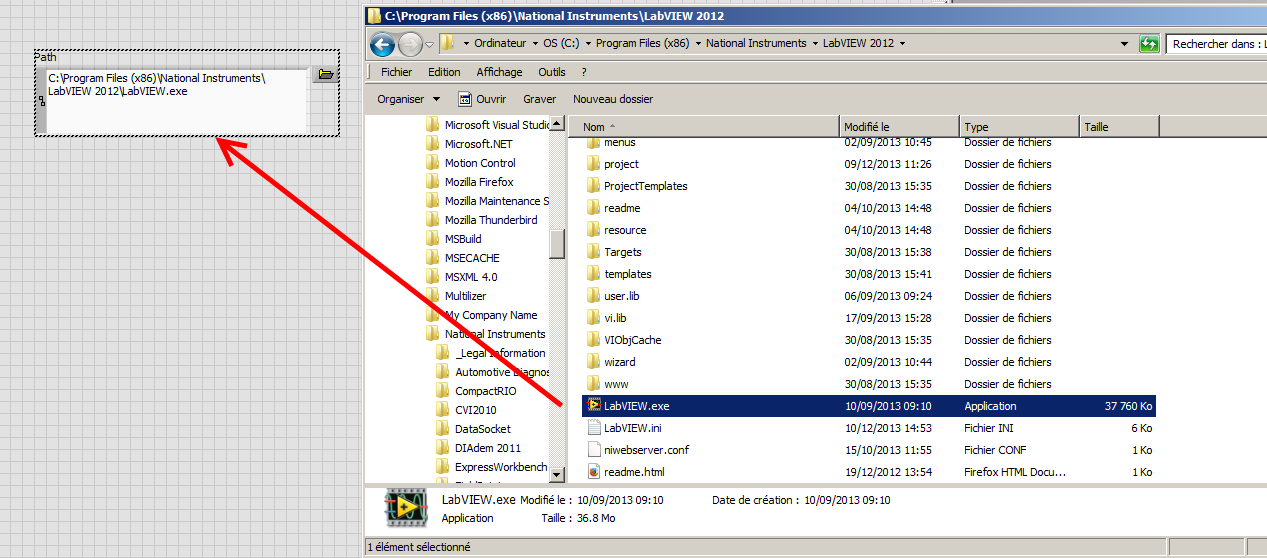The height and width of the screenshot is (558, 1267).
Task: Select the wizard folder icon
Action: pos(593,362)
